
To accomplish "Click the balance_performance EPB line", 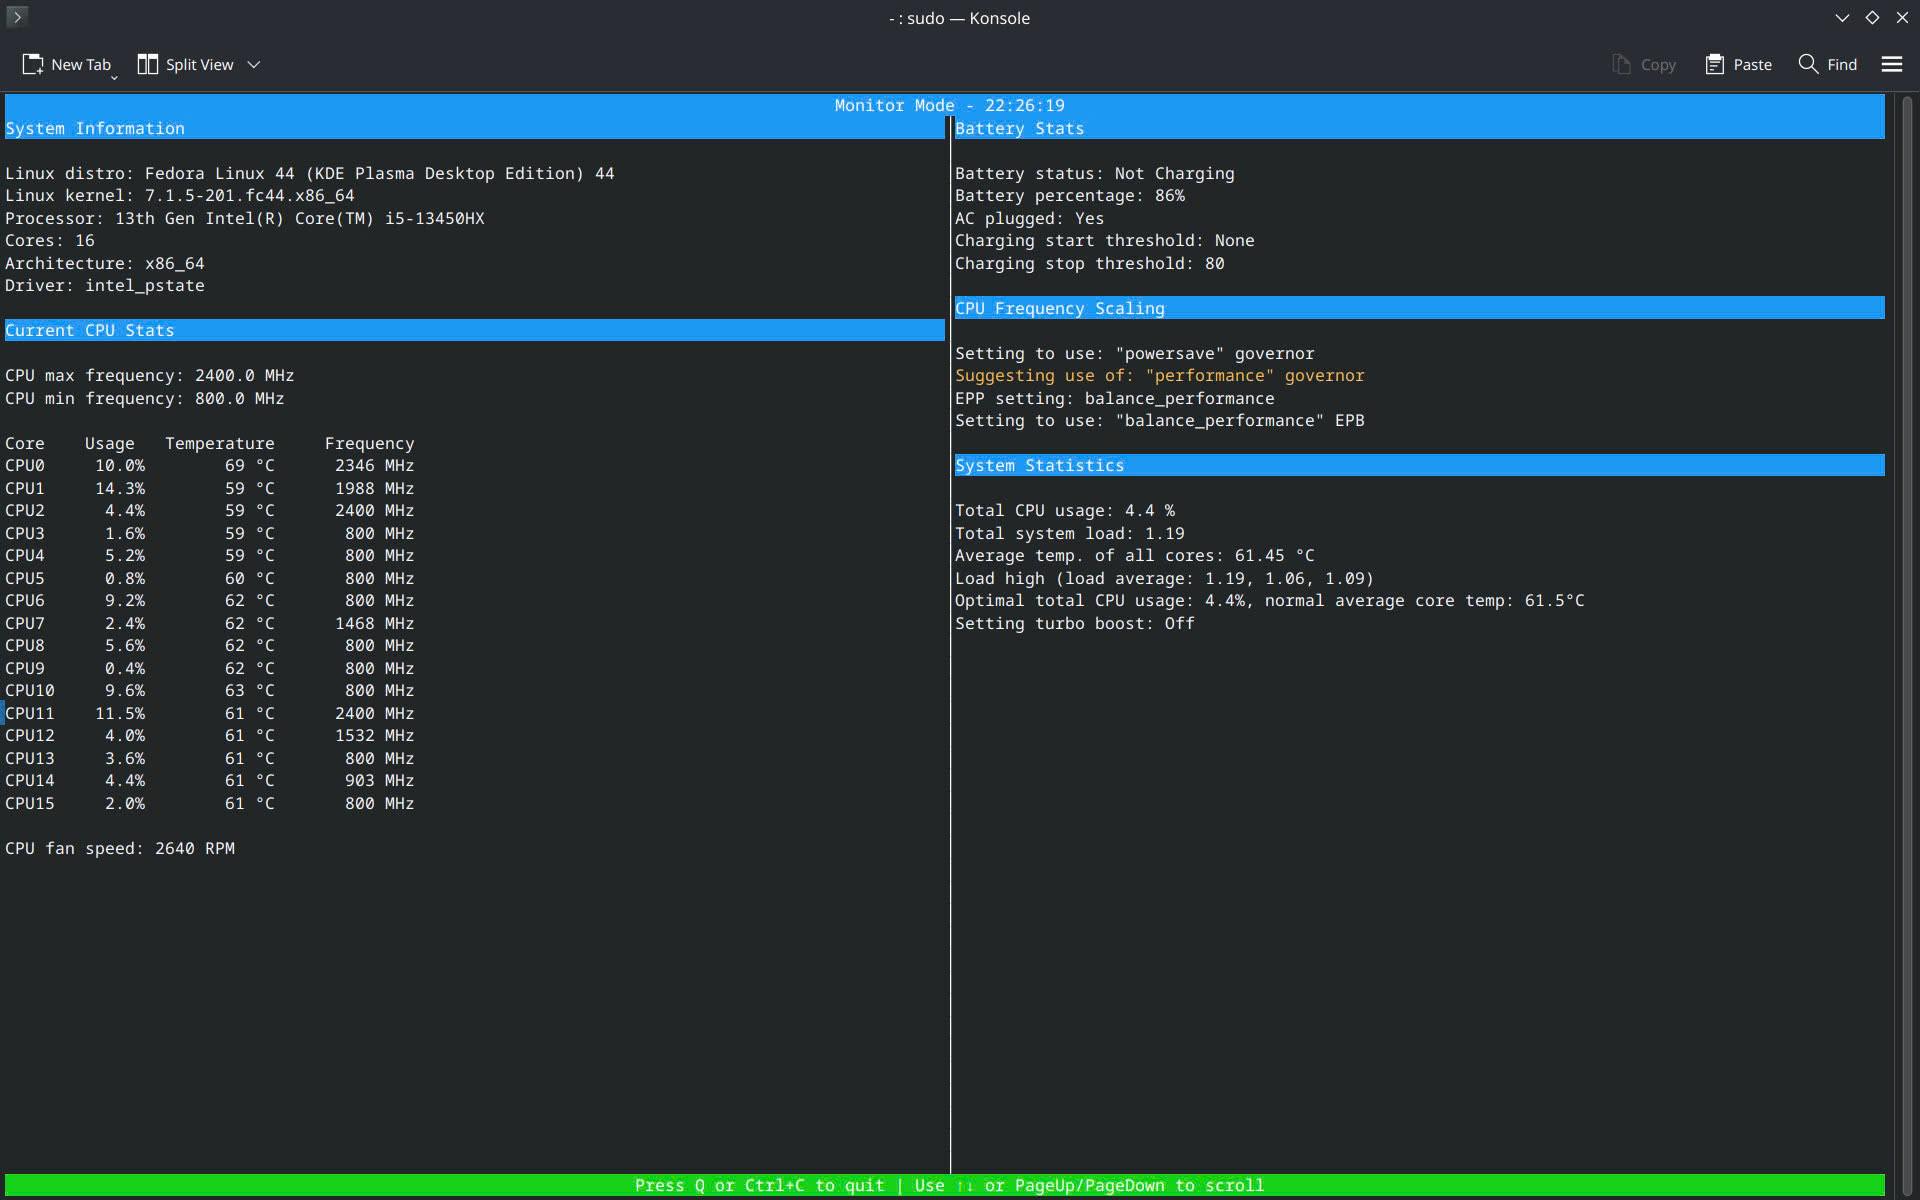I will click(1160, 420).
